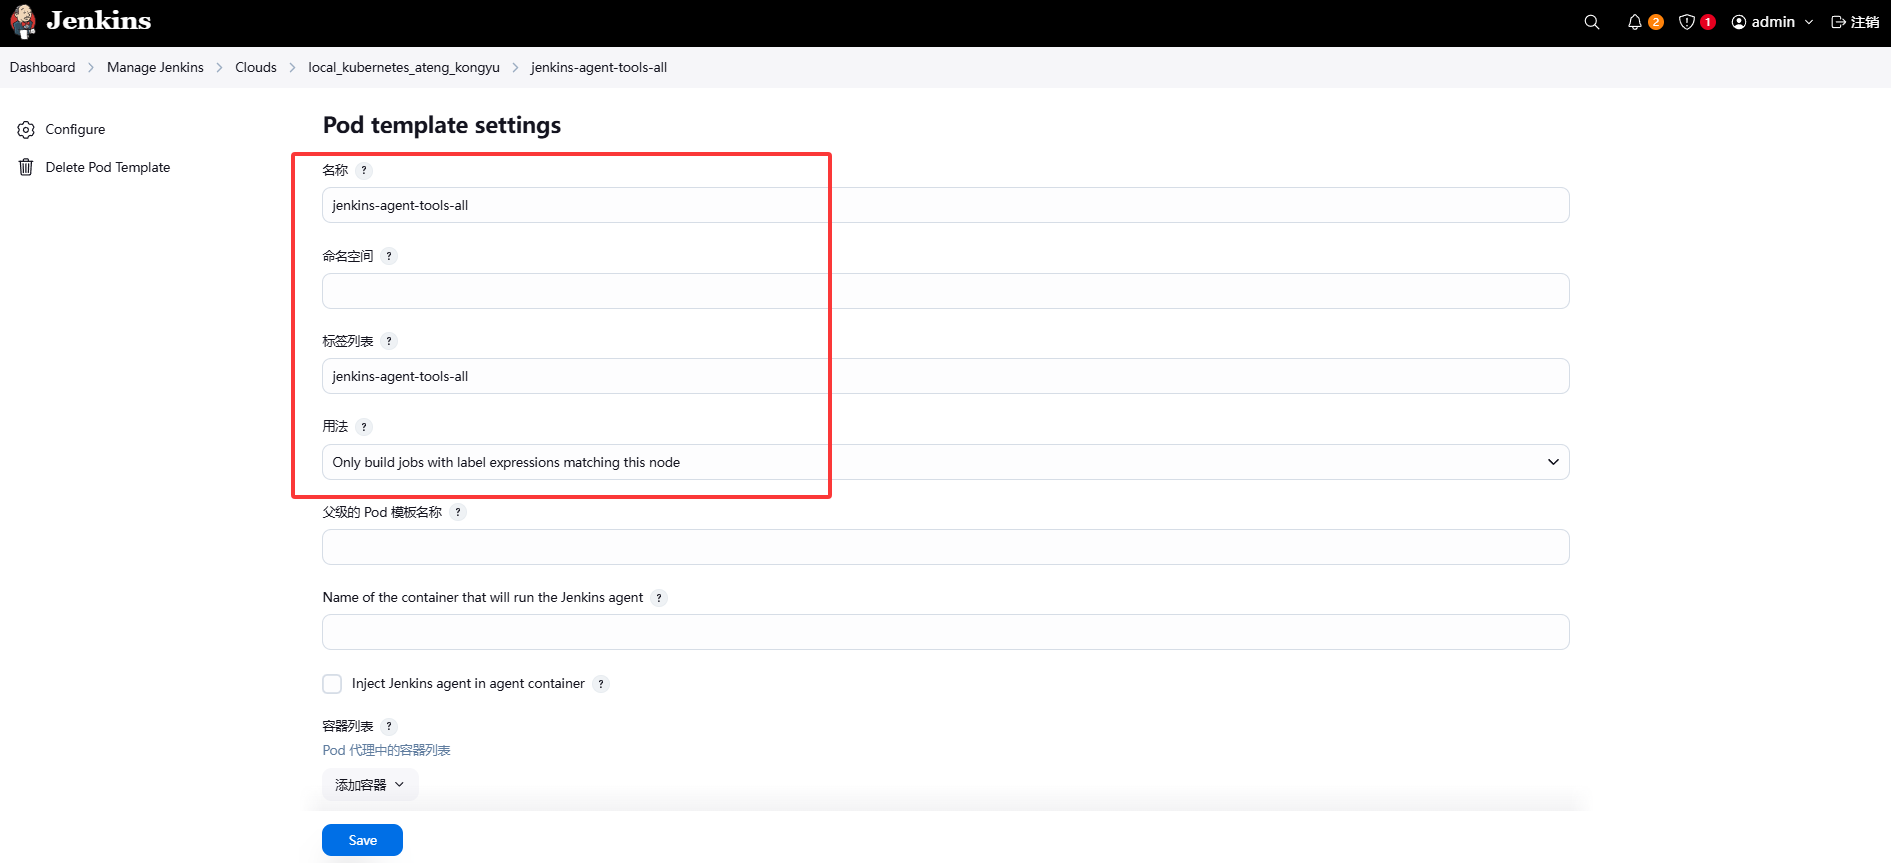1891x863 pixels.
Task: Navigate to Clouds breadcrumb link
Action: [256, 67]
